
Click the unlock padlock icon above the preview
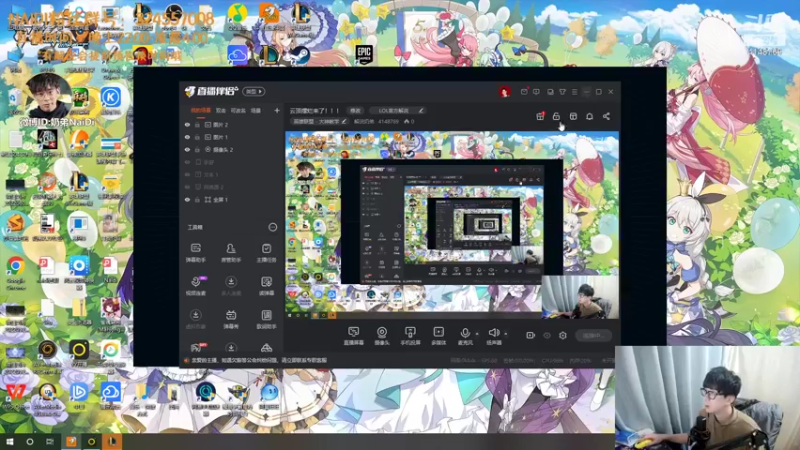click(x=556, y=116)
